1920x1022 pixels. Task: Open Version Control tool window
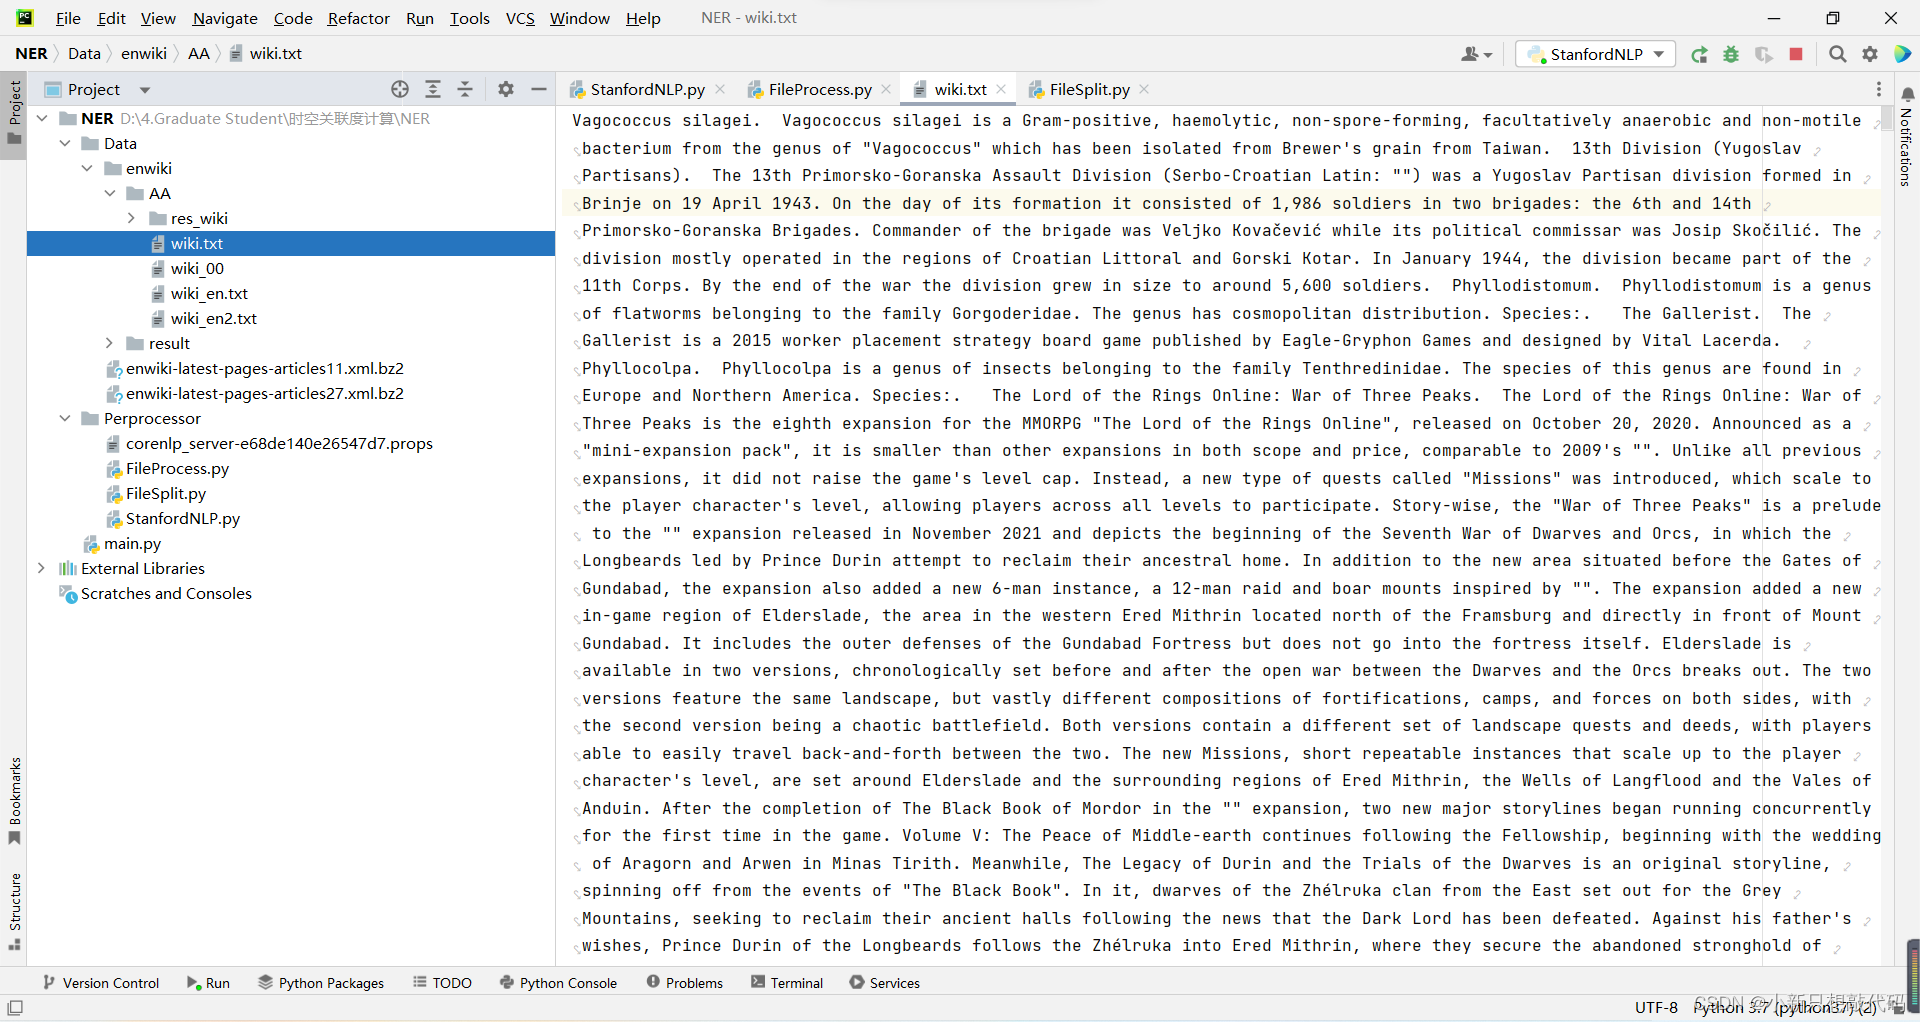click(101, 983)
